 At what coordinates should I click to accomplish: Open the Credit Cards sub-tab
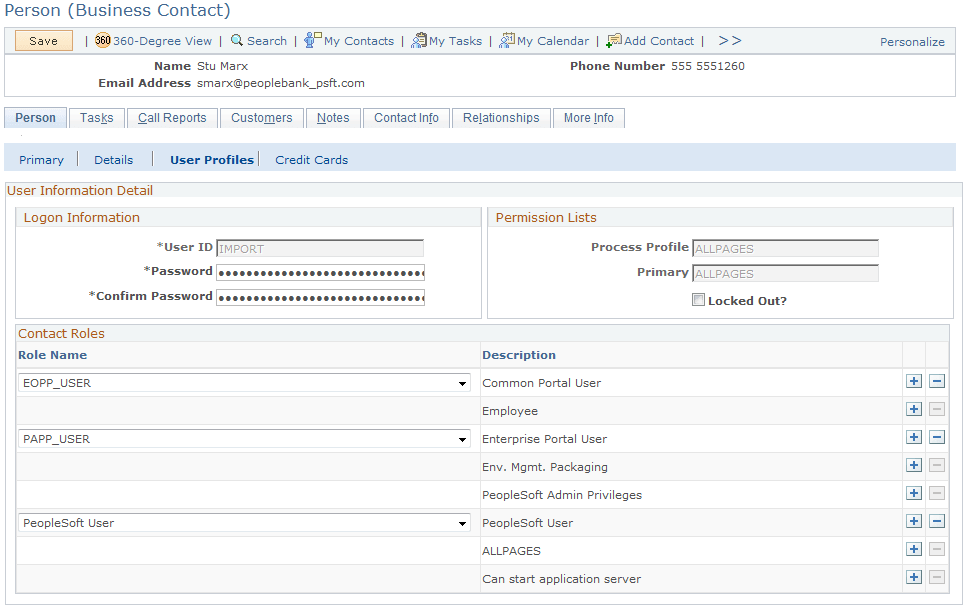click(311, 159)
